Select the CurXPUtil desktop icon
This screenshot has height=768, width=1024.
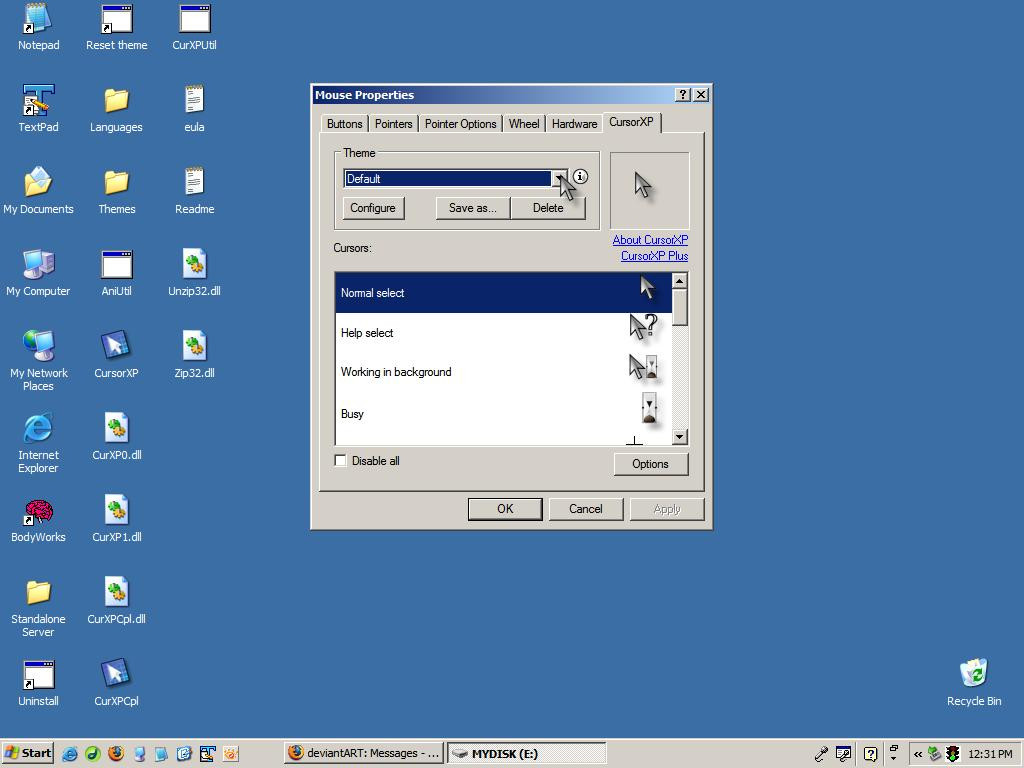pos(194,26)
